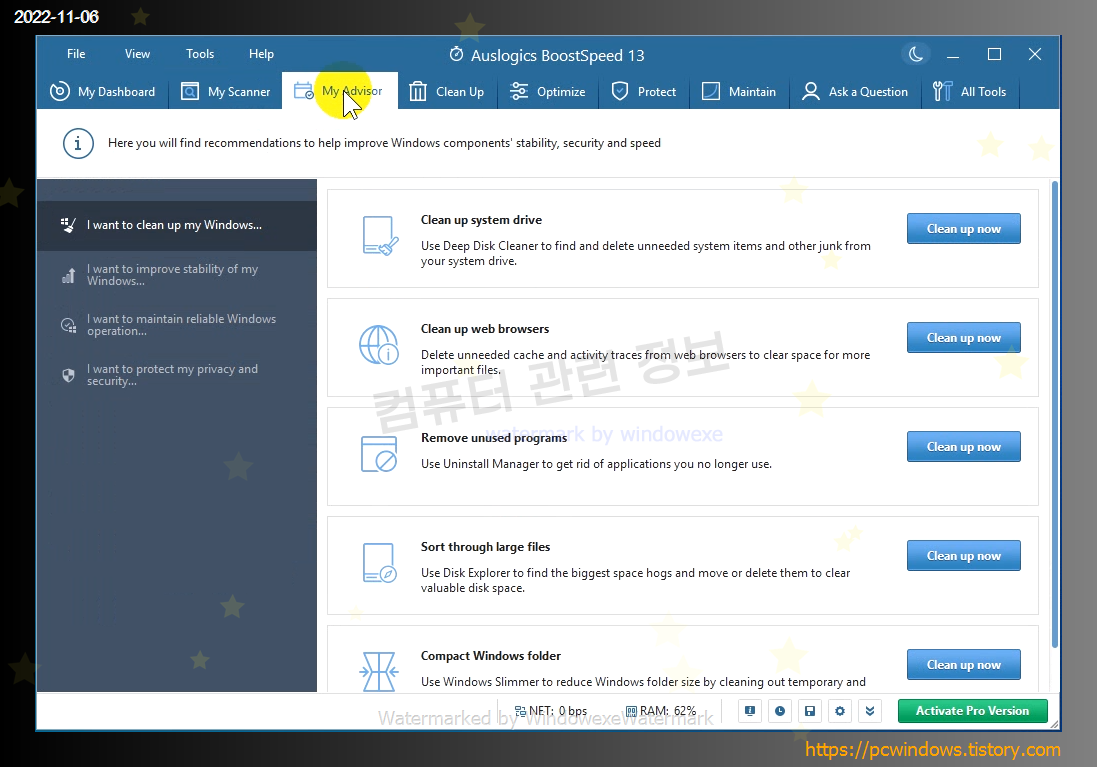Image resolution: width=1097 pixels, height=767 pixels.
Task: Click the 'Sort through large files' heading
Action: coord(486,547)
